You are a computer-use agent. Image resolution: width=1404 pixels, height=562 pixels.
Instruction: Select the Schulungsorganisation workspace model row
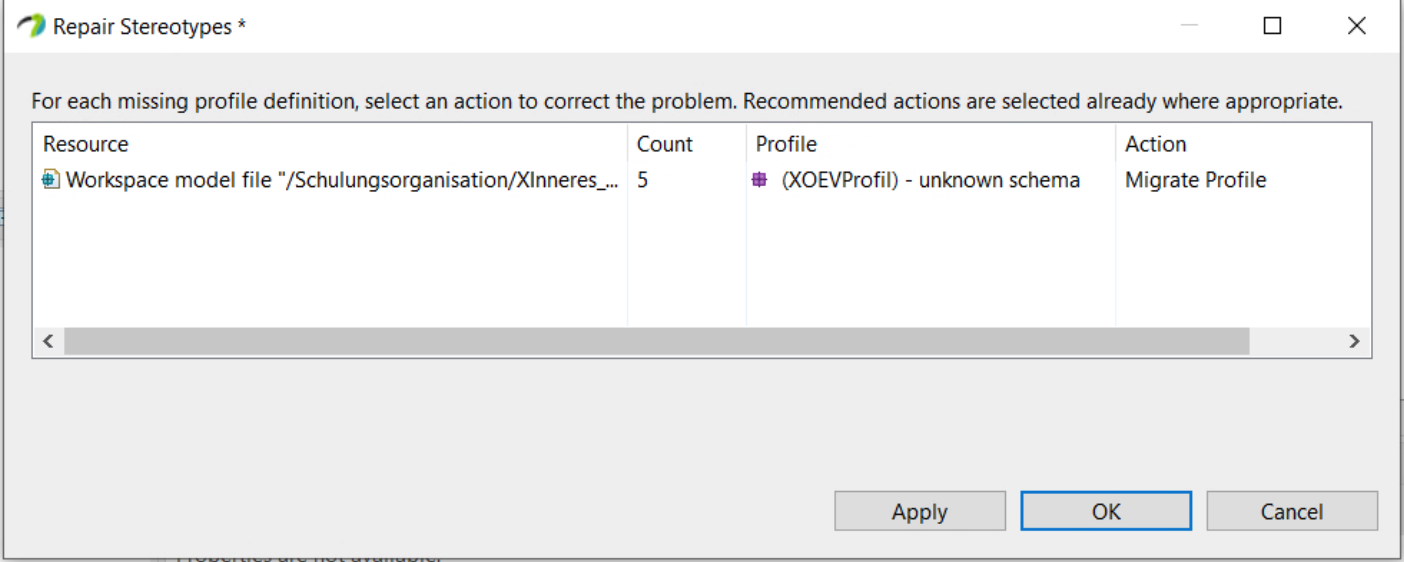702,181
